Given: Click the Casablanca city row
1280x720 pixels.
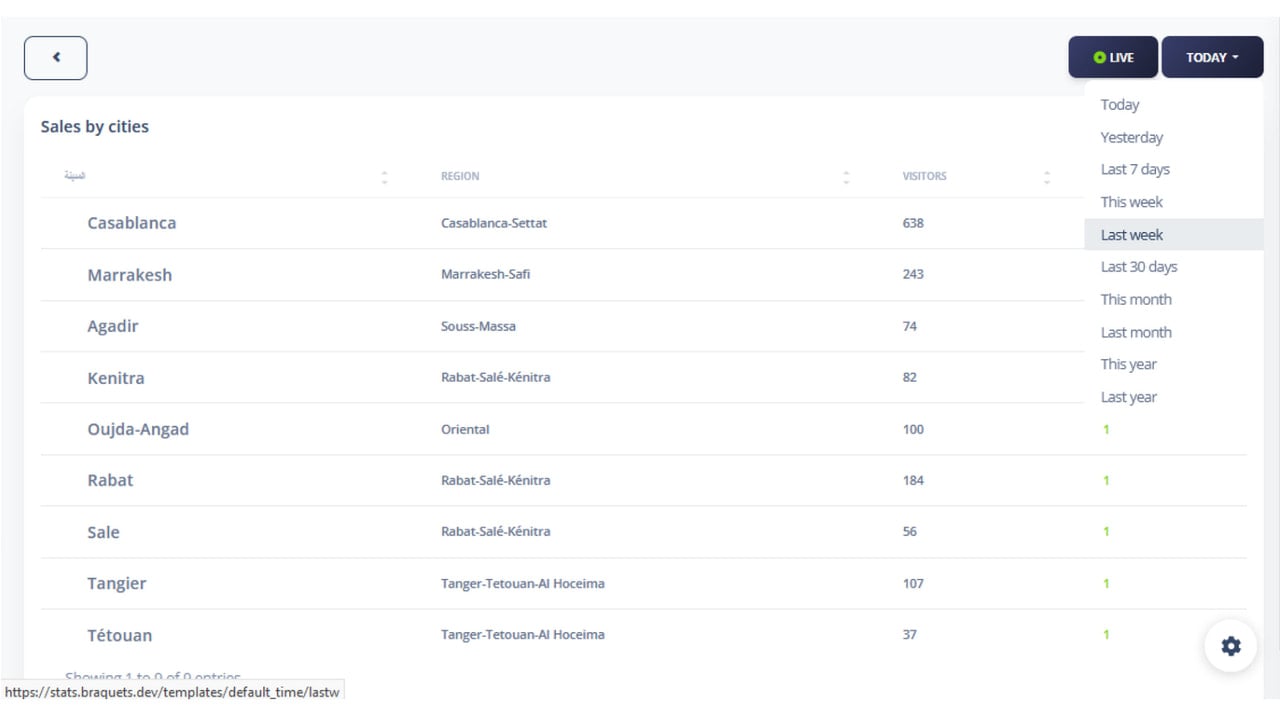Looking at the screenshot, I should 643,223.
